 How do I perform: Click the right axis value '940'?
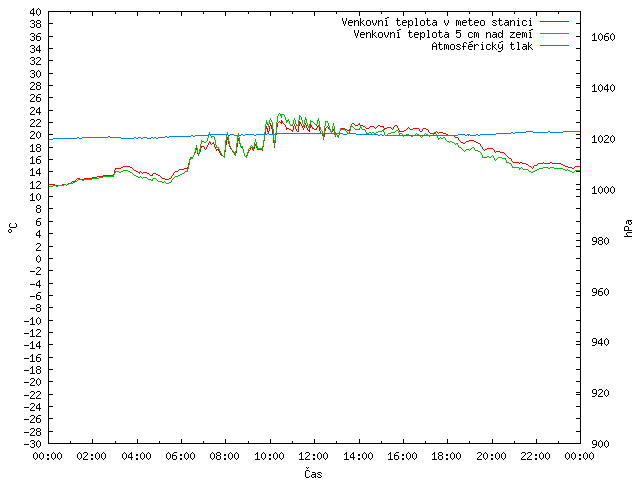600,342
